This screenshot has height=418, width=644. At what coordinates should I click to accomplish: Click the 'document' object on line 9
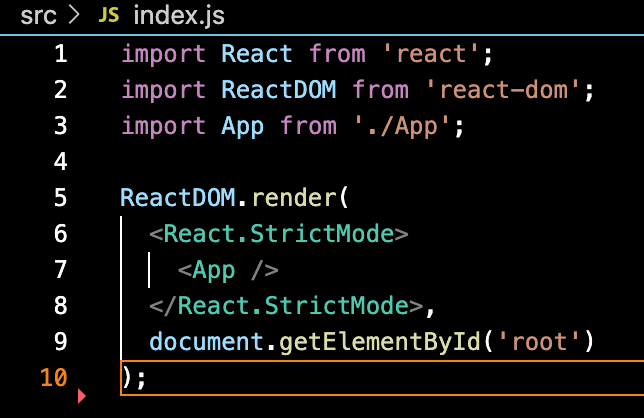tap(206, 341)
